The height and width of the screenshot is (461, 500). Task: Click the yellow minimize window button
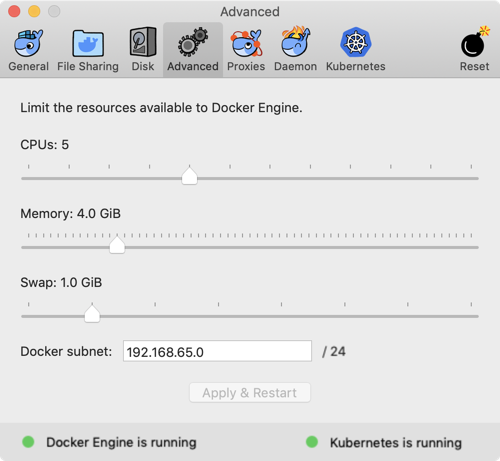pos(34,11)
